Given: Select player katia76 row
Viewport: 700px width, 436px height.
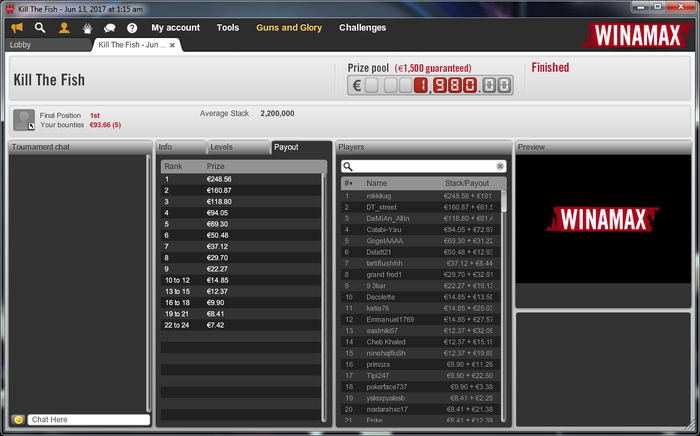Looking at the screenshot, I should pos(421,308).
